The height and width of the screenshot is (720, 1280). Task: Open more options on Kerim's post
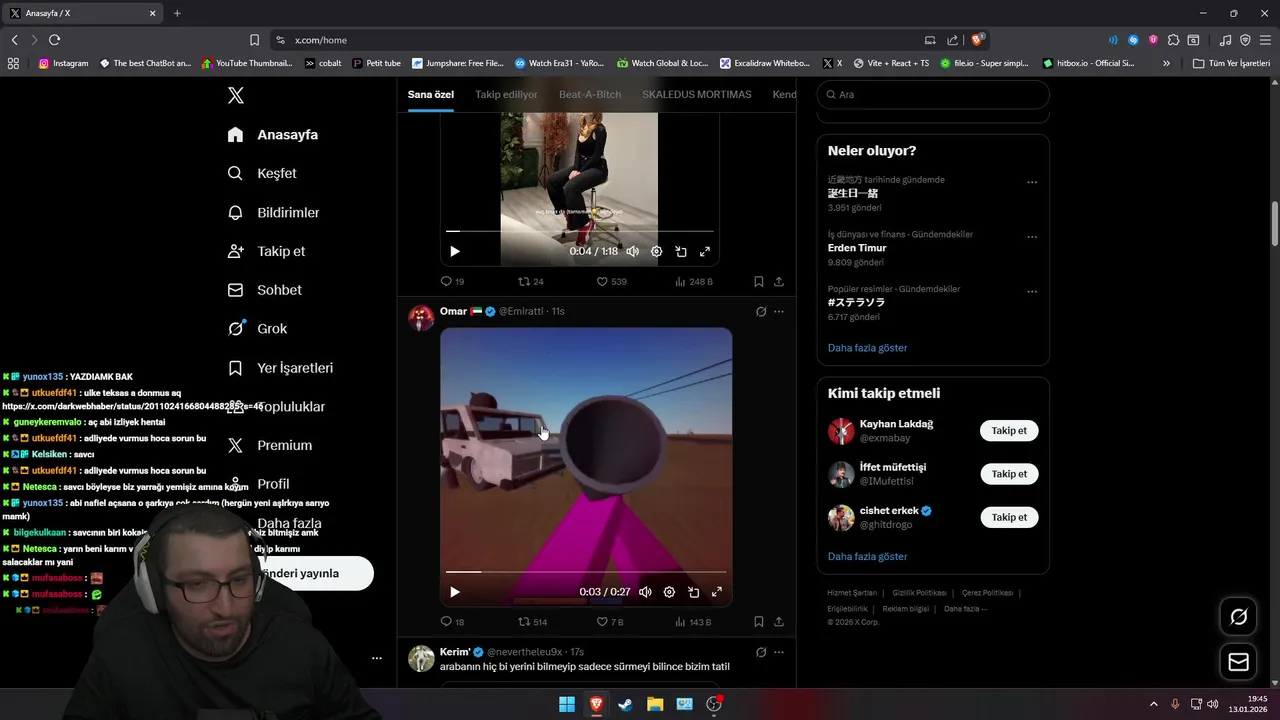click(x=779, y=652)
